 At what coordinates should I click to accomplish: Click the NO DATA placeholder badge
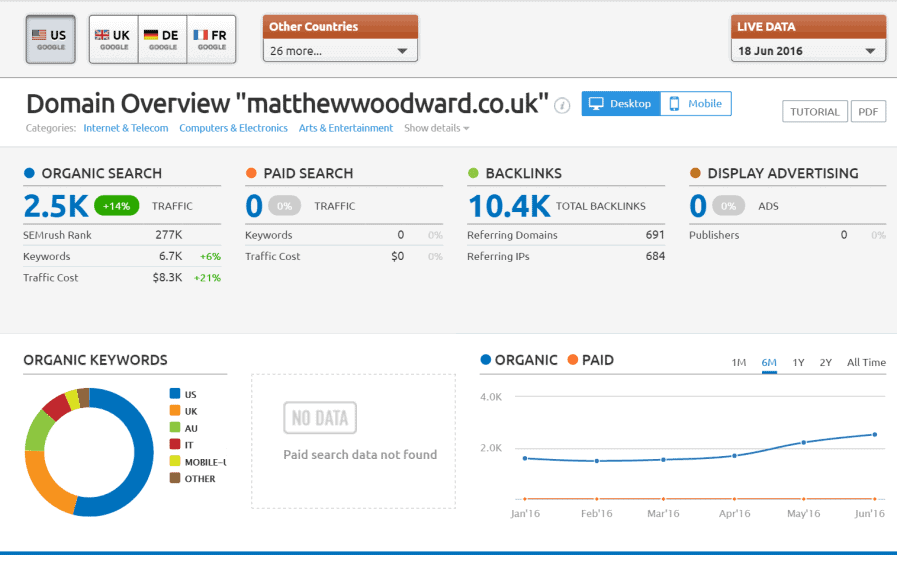pyautogui.click(x=320, y=418)
